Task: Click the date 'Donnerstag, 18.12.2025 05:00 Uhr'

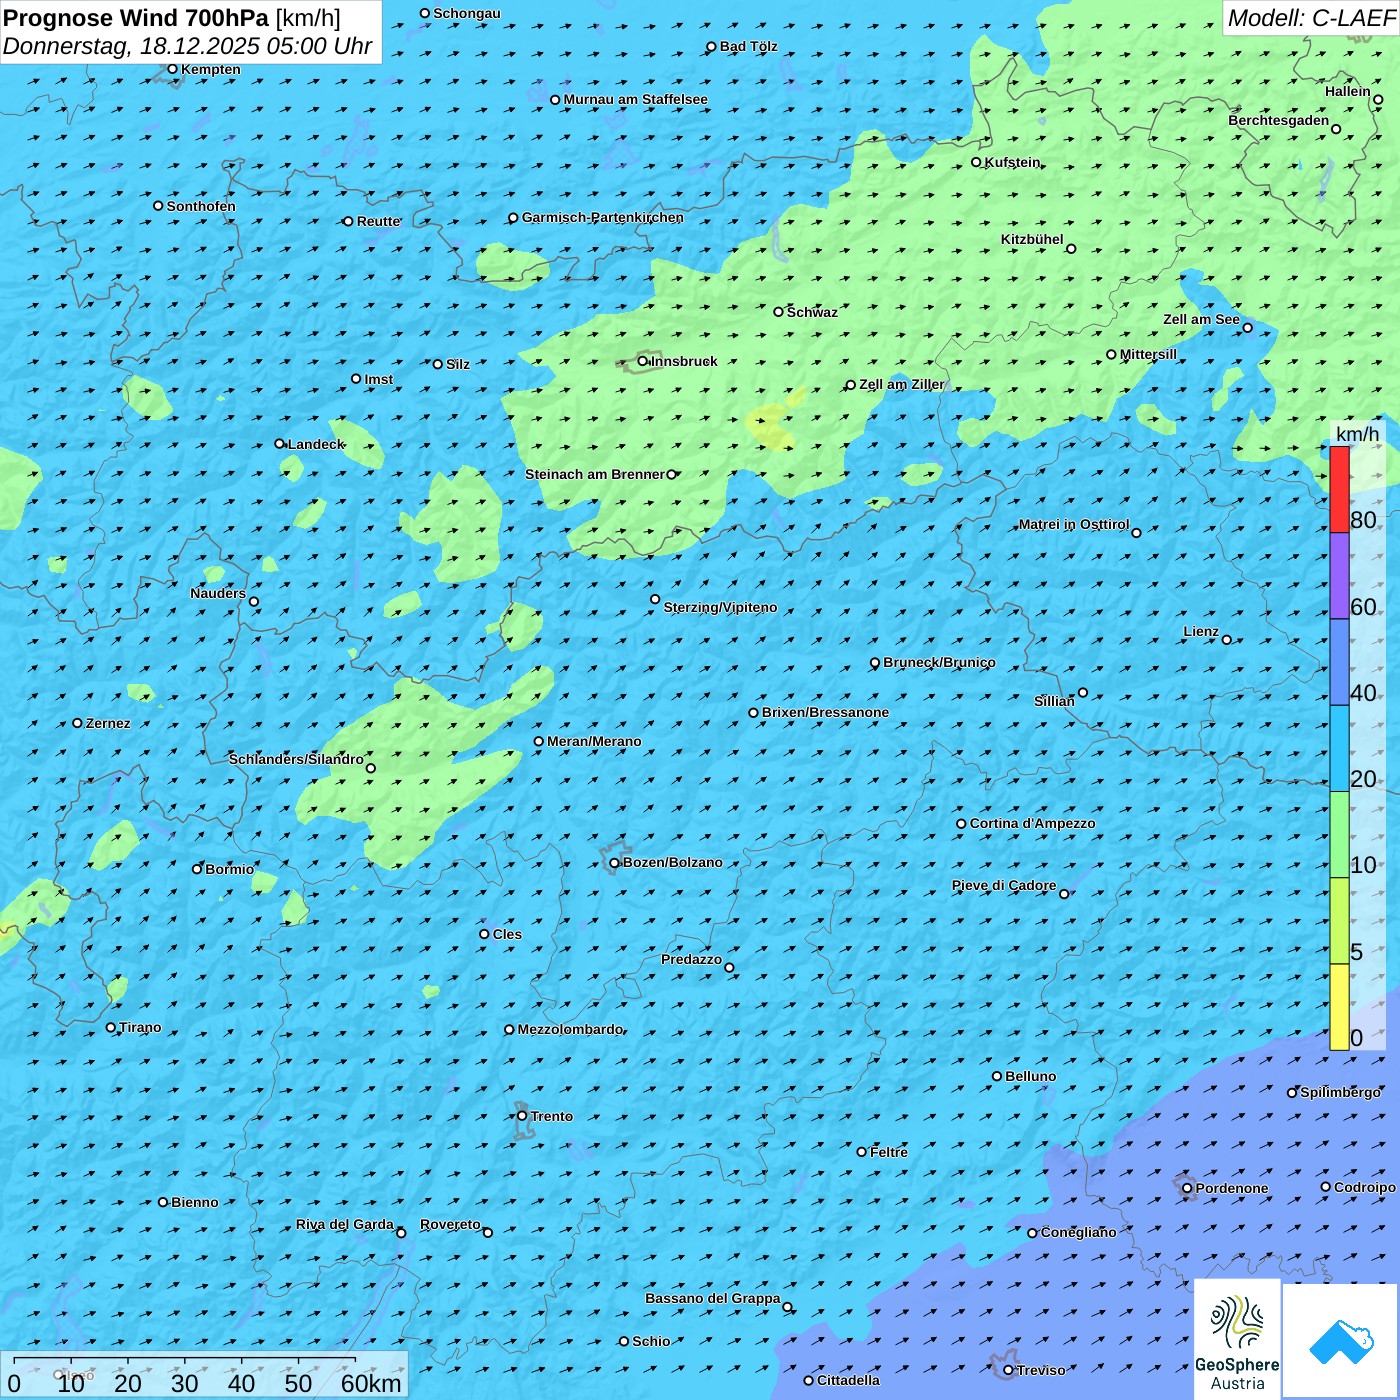Action: pos(188,46)
